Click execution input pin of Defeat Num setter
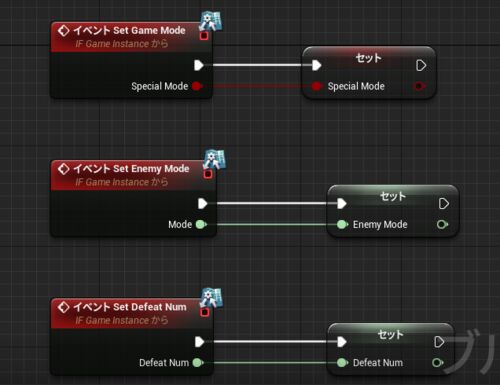The height and width of the screenshot is (385, 500). pyautogui.click(x=342, y=342)
